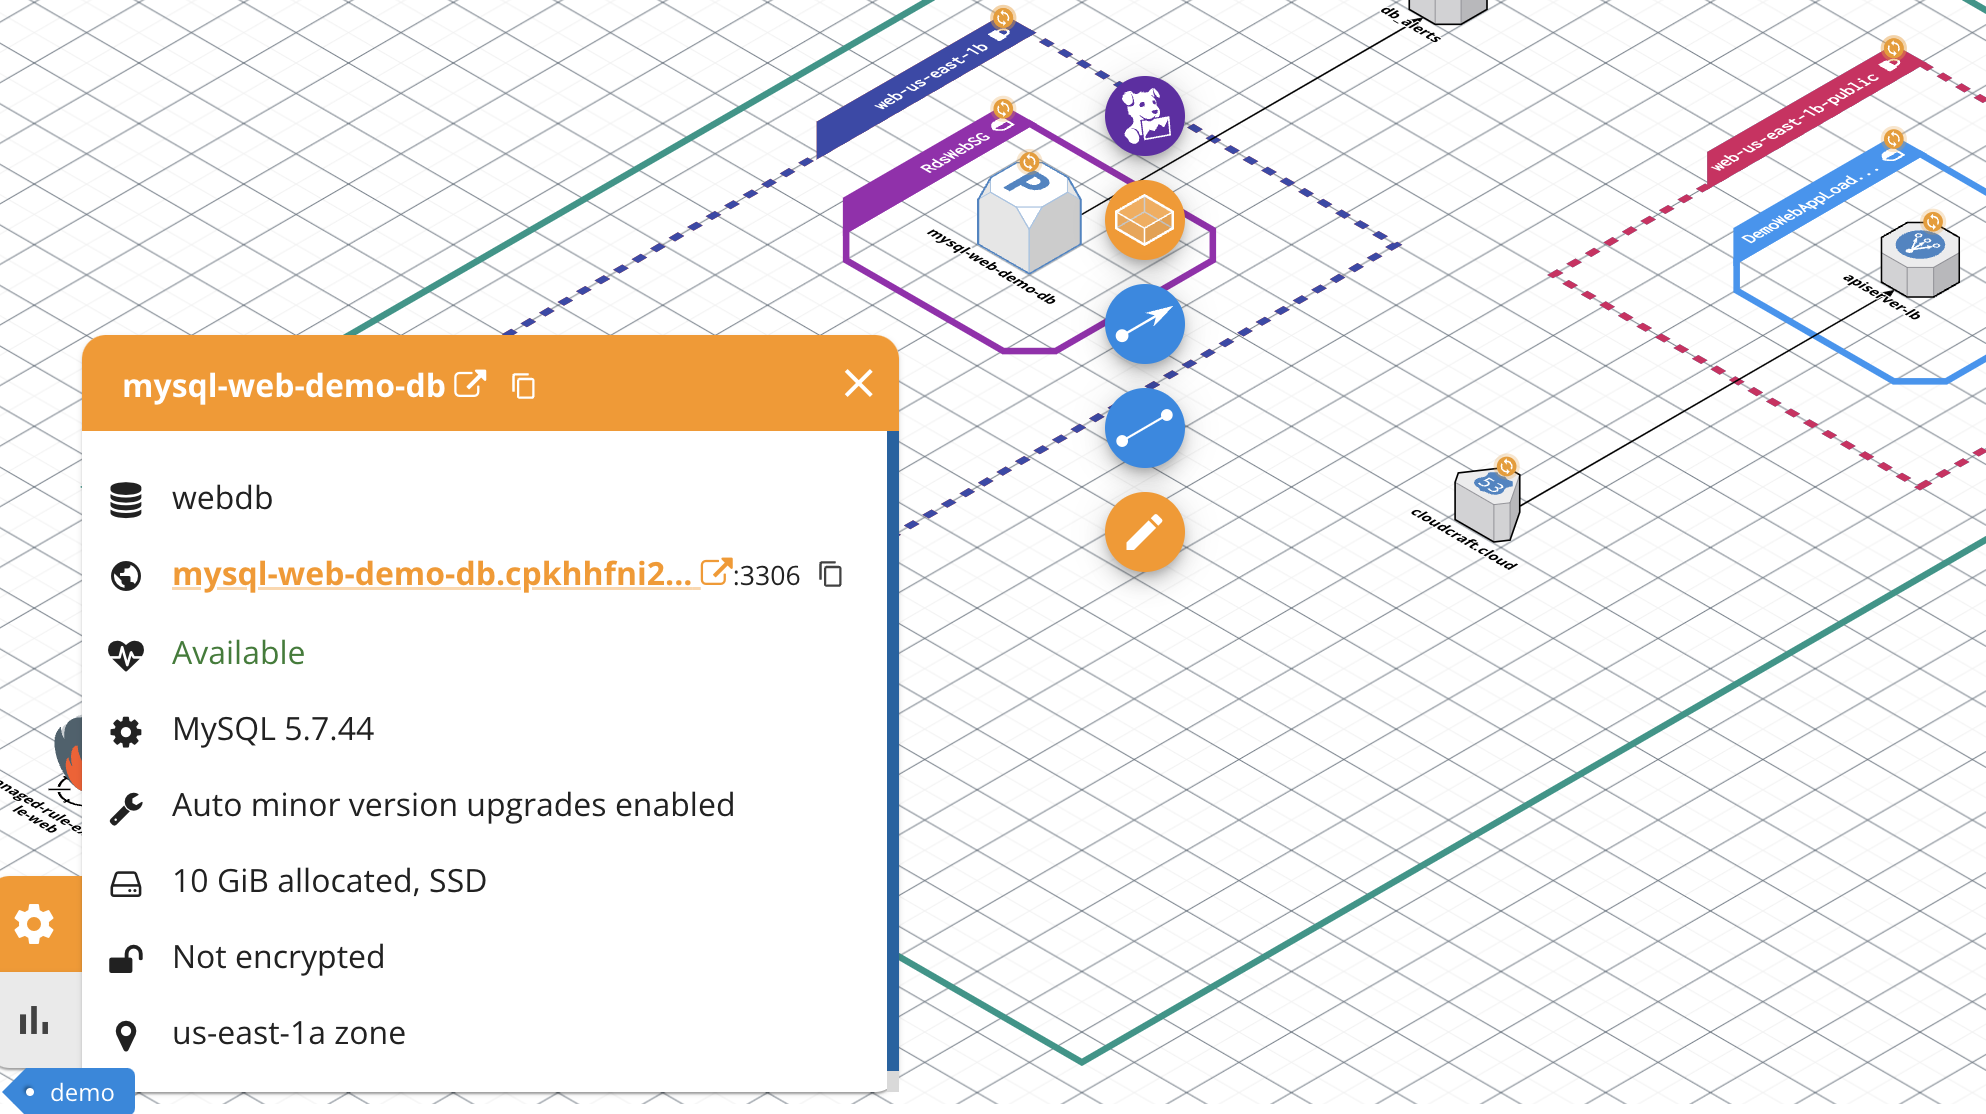Click the open padlock icon beside Not encrypted
The image size is (1986, 1114).
coord(126,959)
